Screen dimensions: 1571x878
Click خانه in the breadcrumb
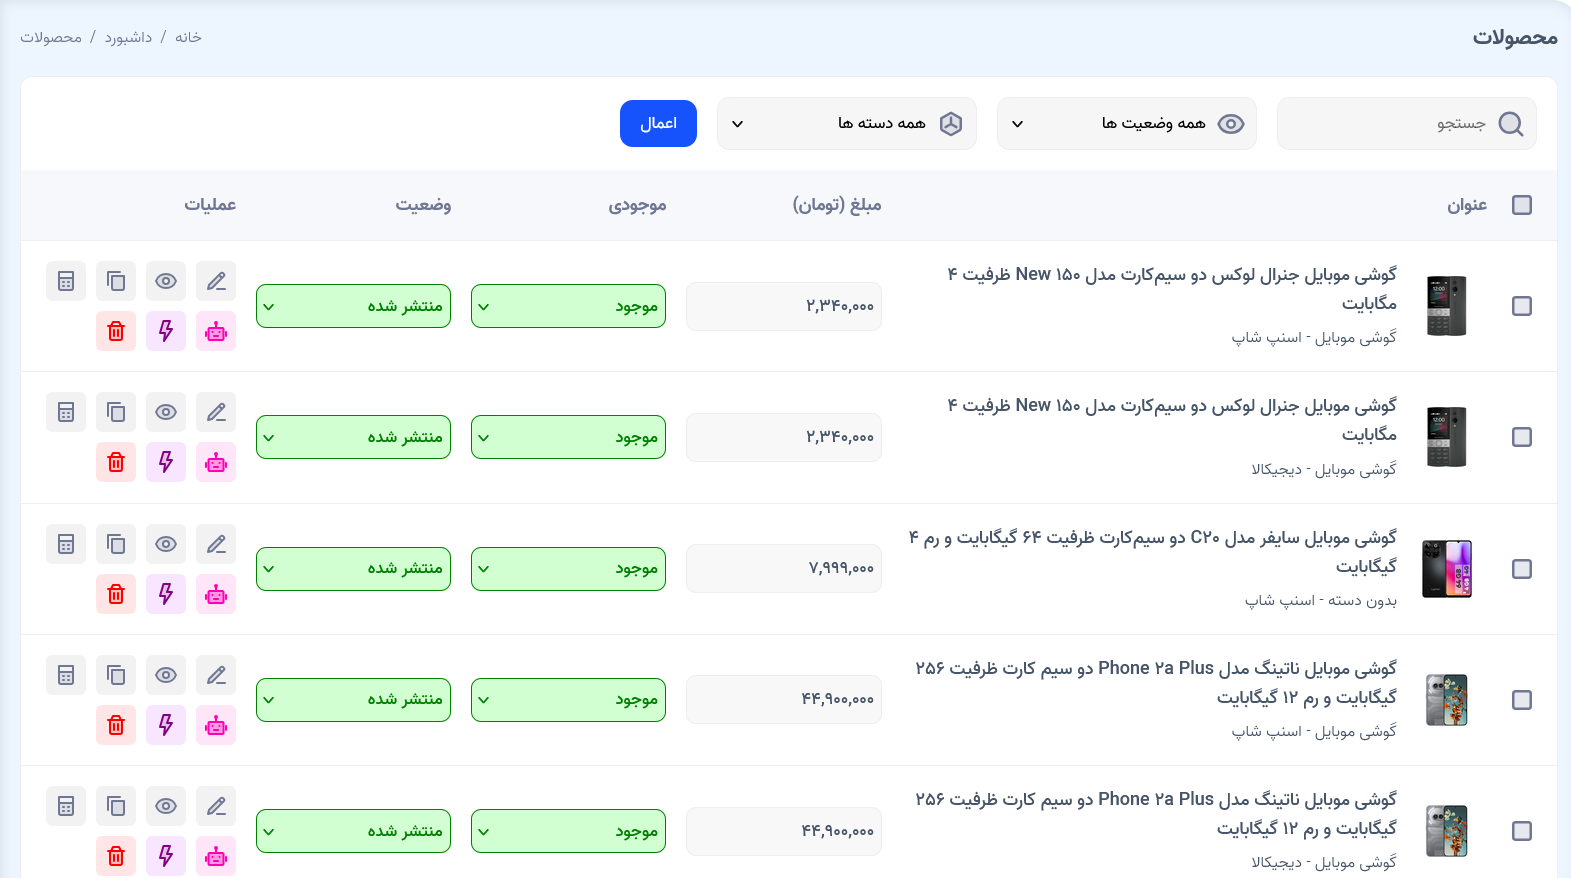[188, 37]
